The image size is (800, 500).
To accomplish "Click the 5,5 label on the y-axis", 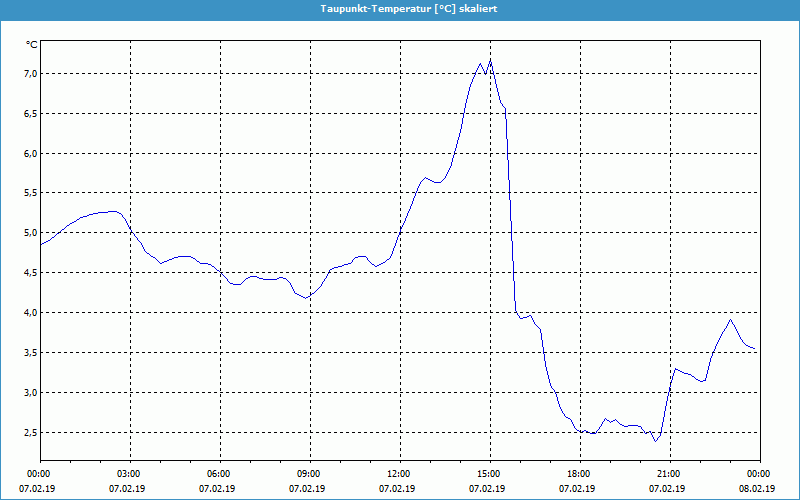I will [29, 193].
